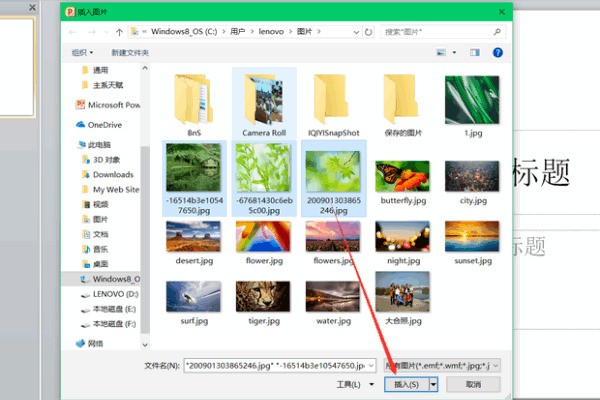Open the 组织 menu

click(83, 52)
